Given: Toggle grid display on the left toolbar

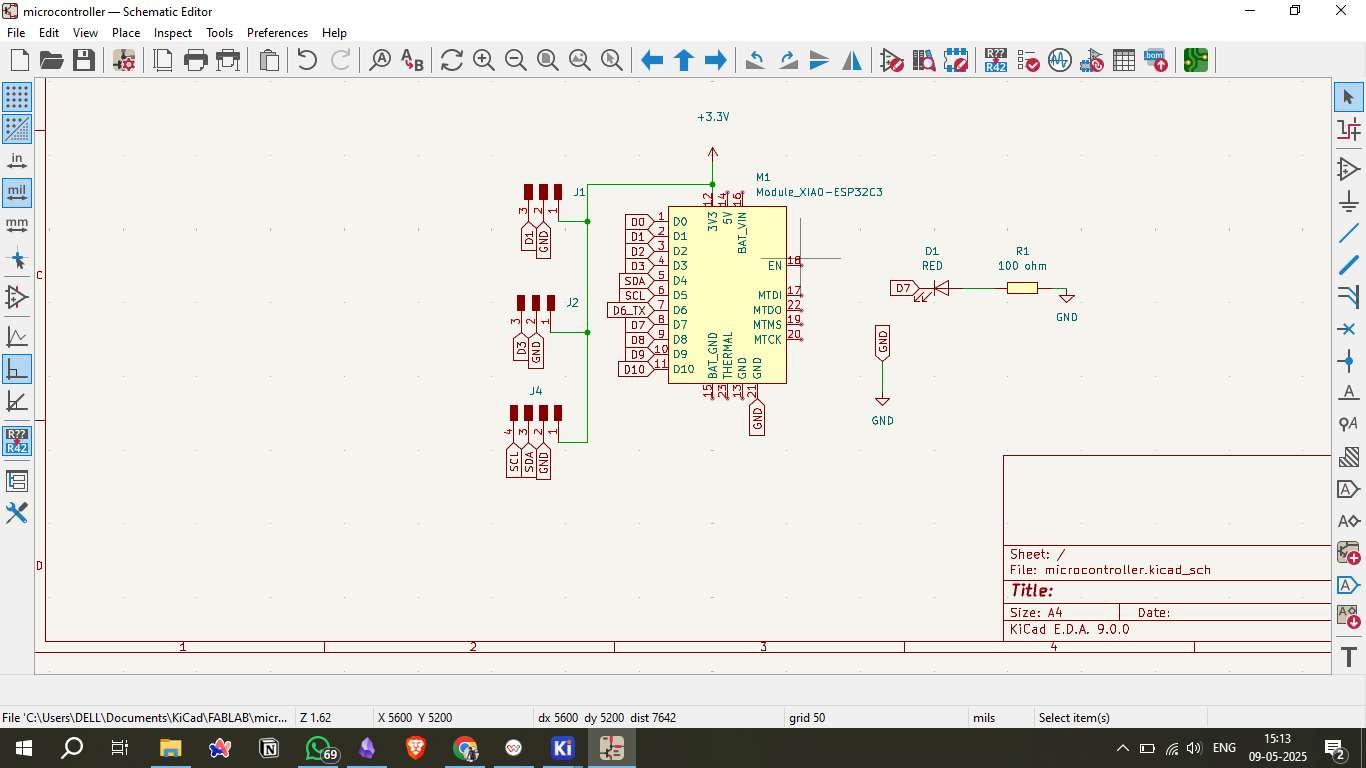Looking at the screenshot, I should pyautogui.click(x=17, y=97).
